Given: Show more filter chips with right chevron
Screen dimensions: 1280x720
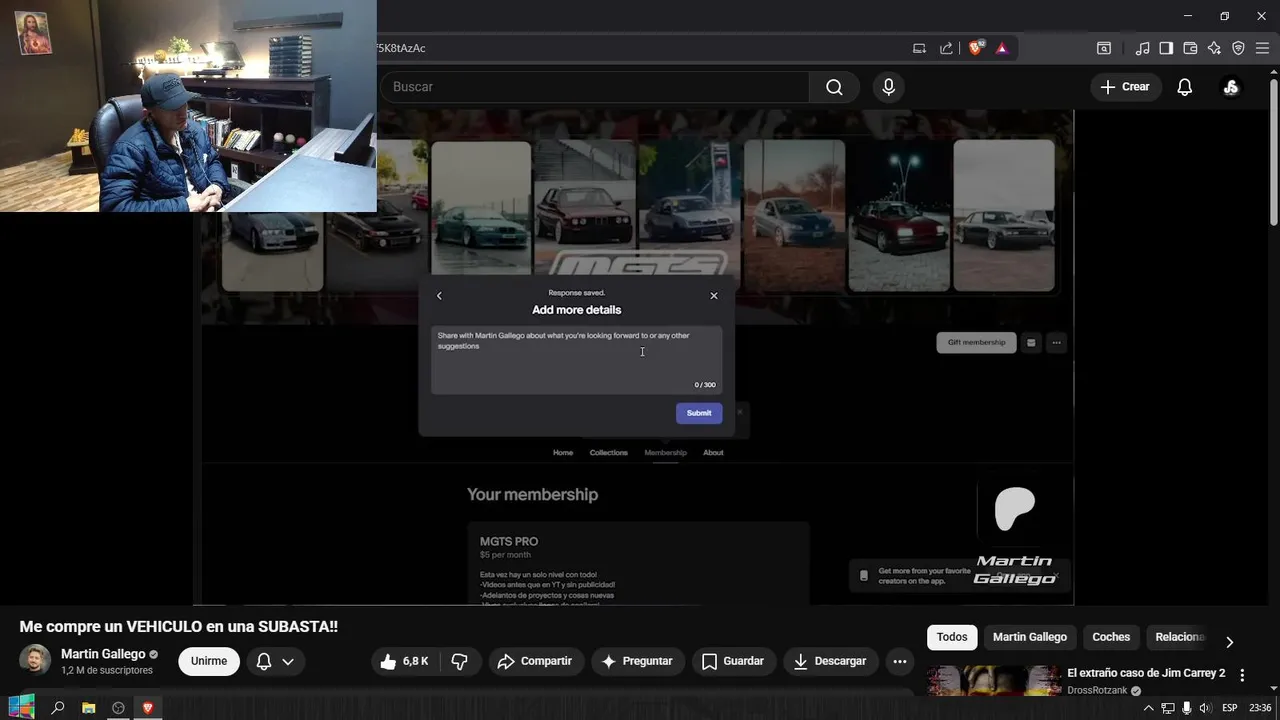Looking at the screenshot, I should 1229,642.
